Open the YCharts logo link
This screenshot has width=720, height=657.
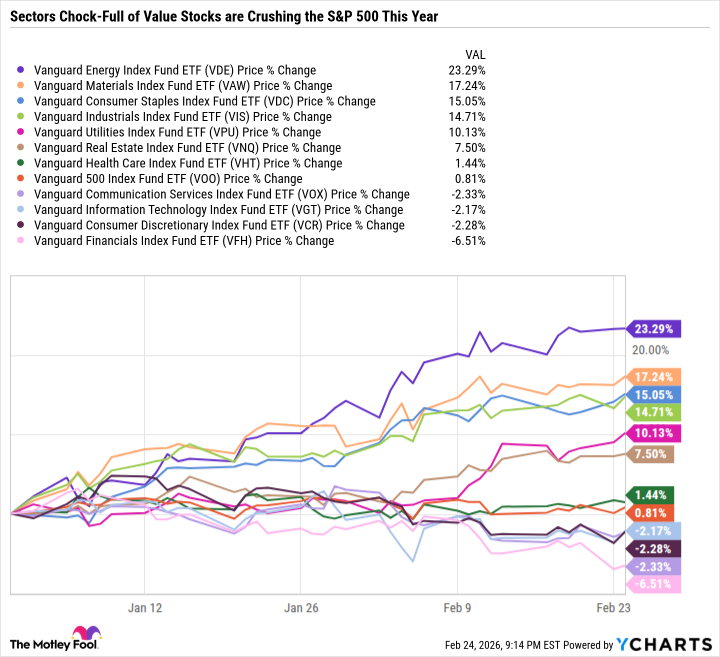666,641
